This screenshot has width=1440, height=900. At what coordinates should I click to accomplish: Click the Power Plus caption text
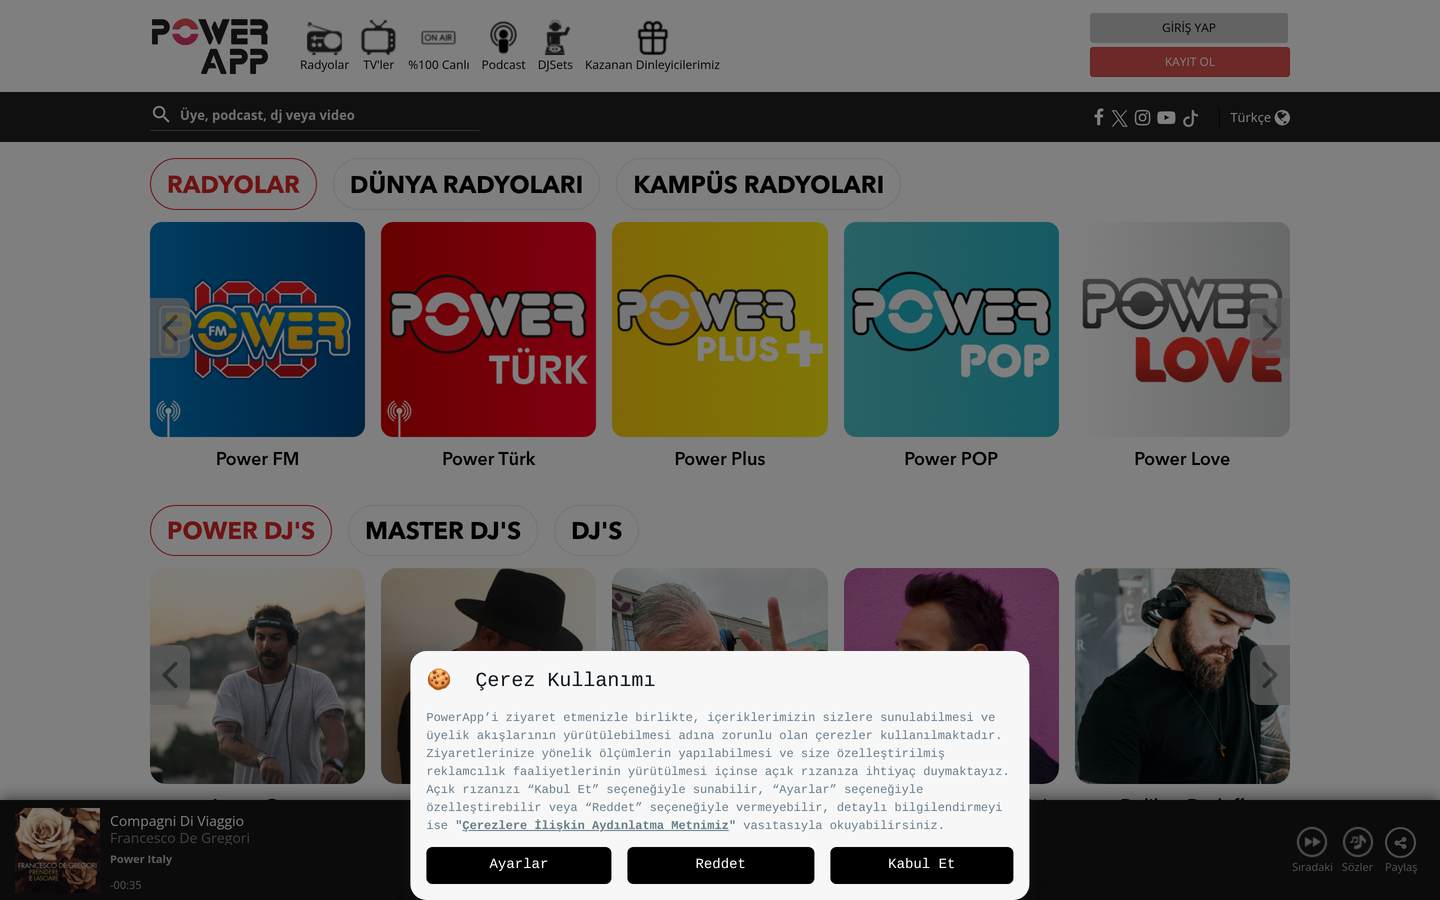(720, 459)
